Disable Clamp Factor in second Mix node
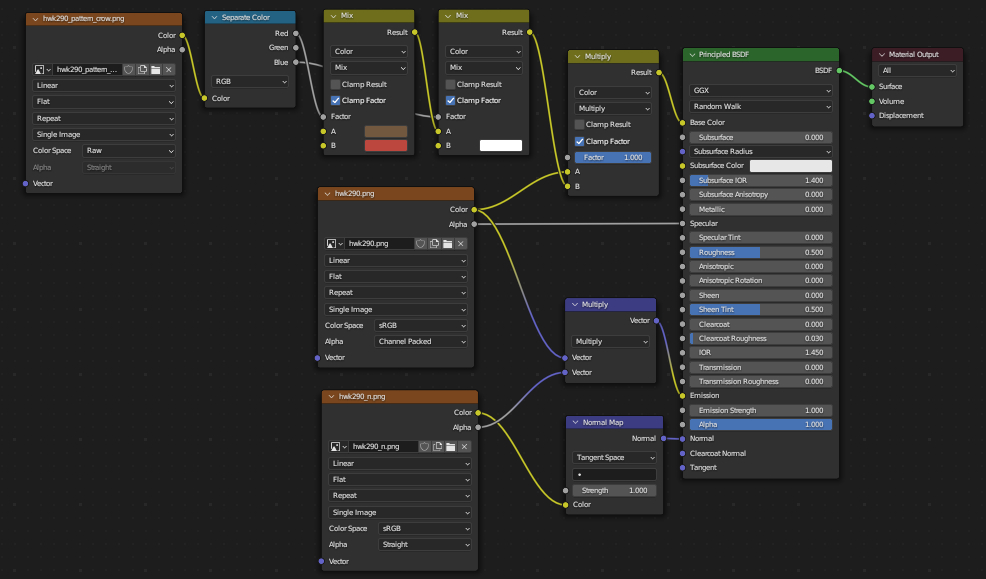 point(451,100)
